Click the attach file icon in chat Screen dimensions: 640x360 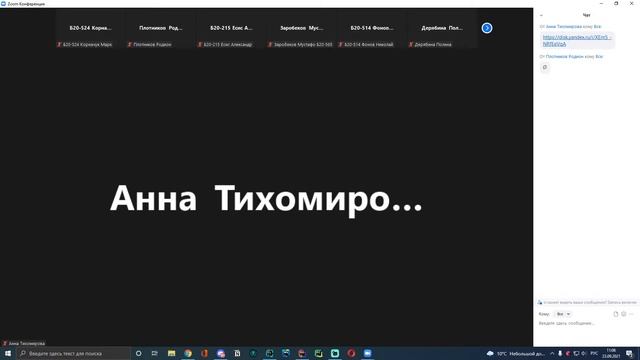pyautogui.click(x=616, y=314)
